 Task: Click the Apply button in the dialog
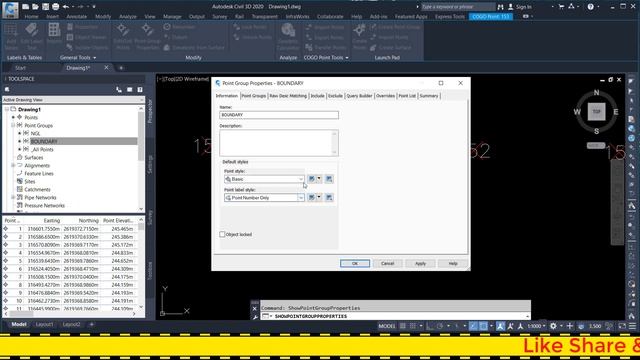click(x=420, y=264)
